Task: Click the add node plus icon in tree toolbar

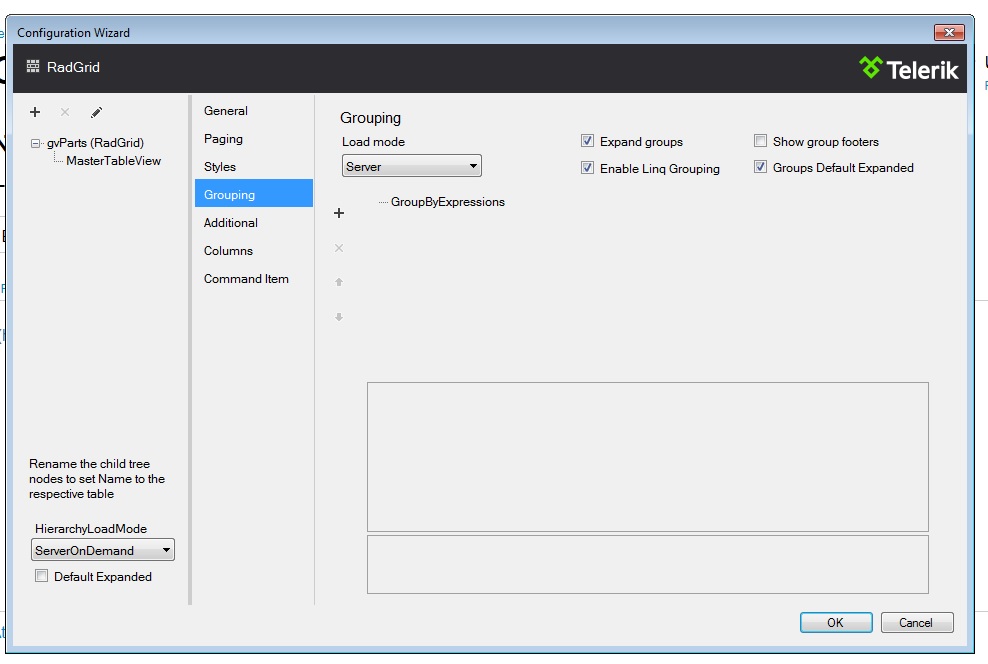Action: 35,112
